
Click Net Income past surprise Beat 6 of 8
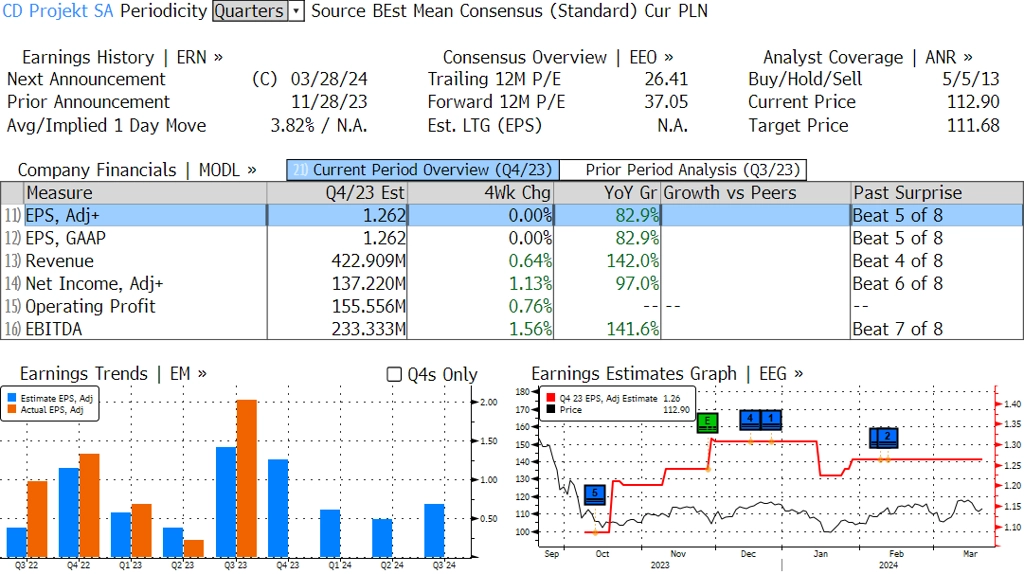(x=898, y=284)
